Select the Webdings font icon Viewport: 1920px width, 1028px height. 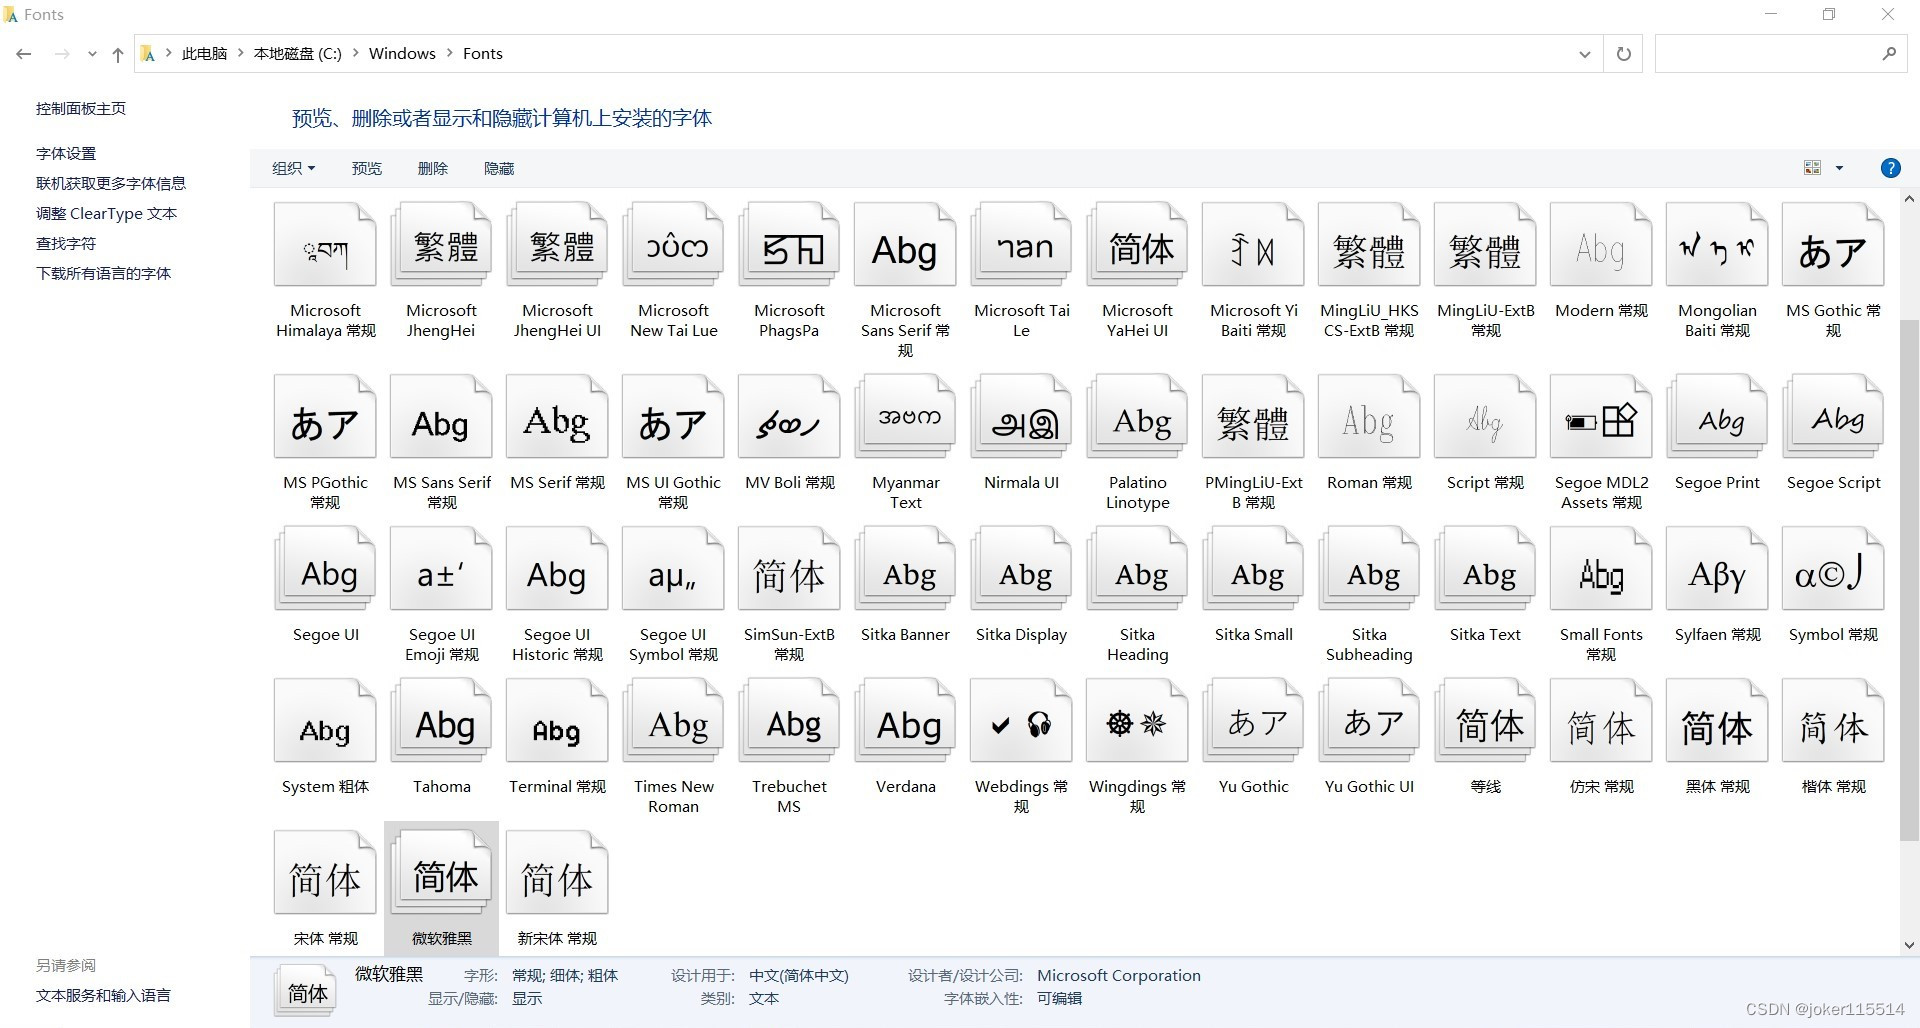(x=1021, y=722)
